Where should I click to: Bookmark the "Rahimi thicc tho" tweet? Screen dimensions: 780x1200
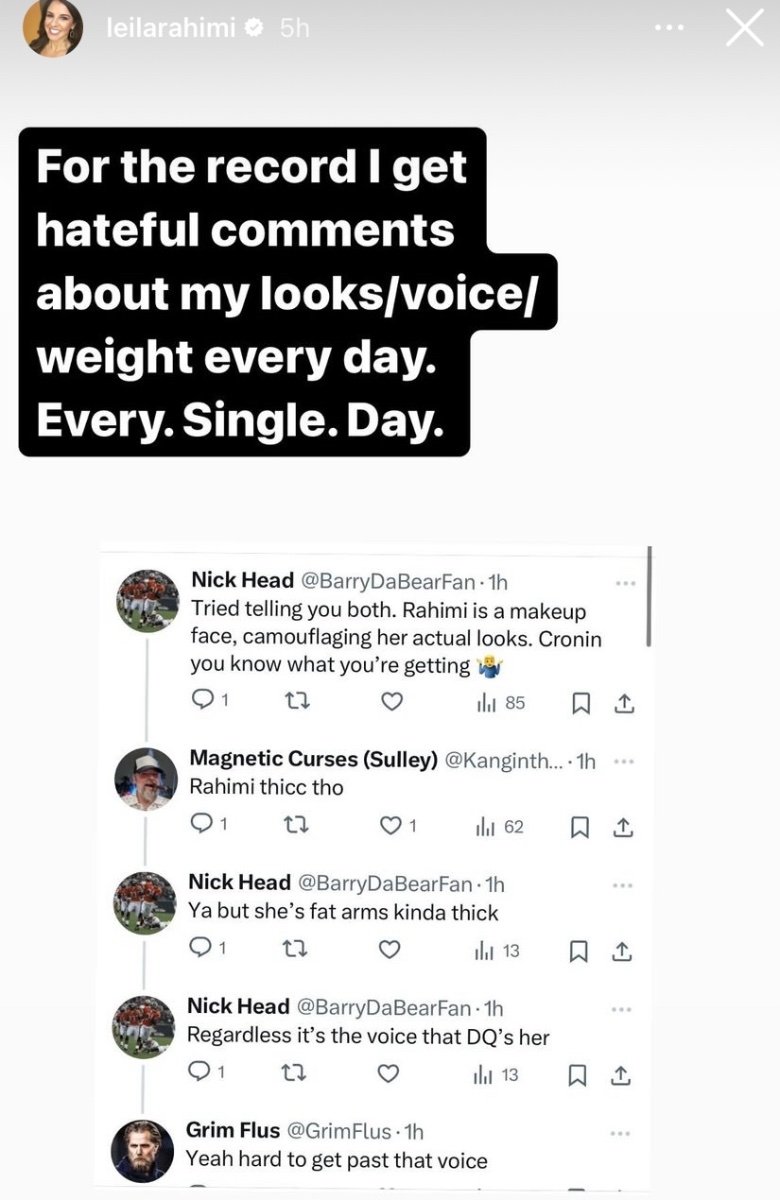coord(579,827)
